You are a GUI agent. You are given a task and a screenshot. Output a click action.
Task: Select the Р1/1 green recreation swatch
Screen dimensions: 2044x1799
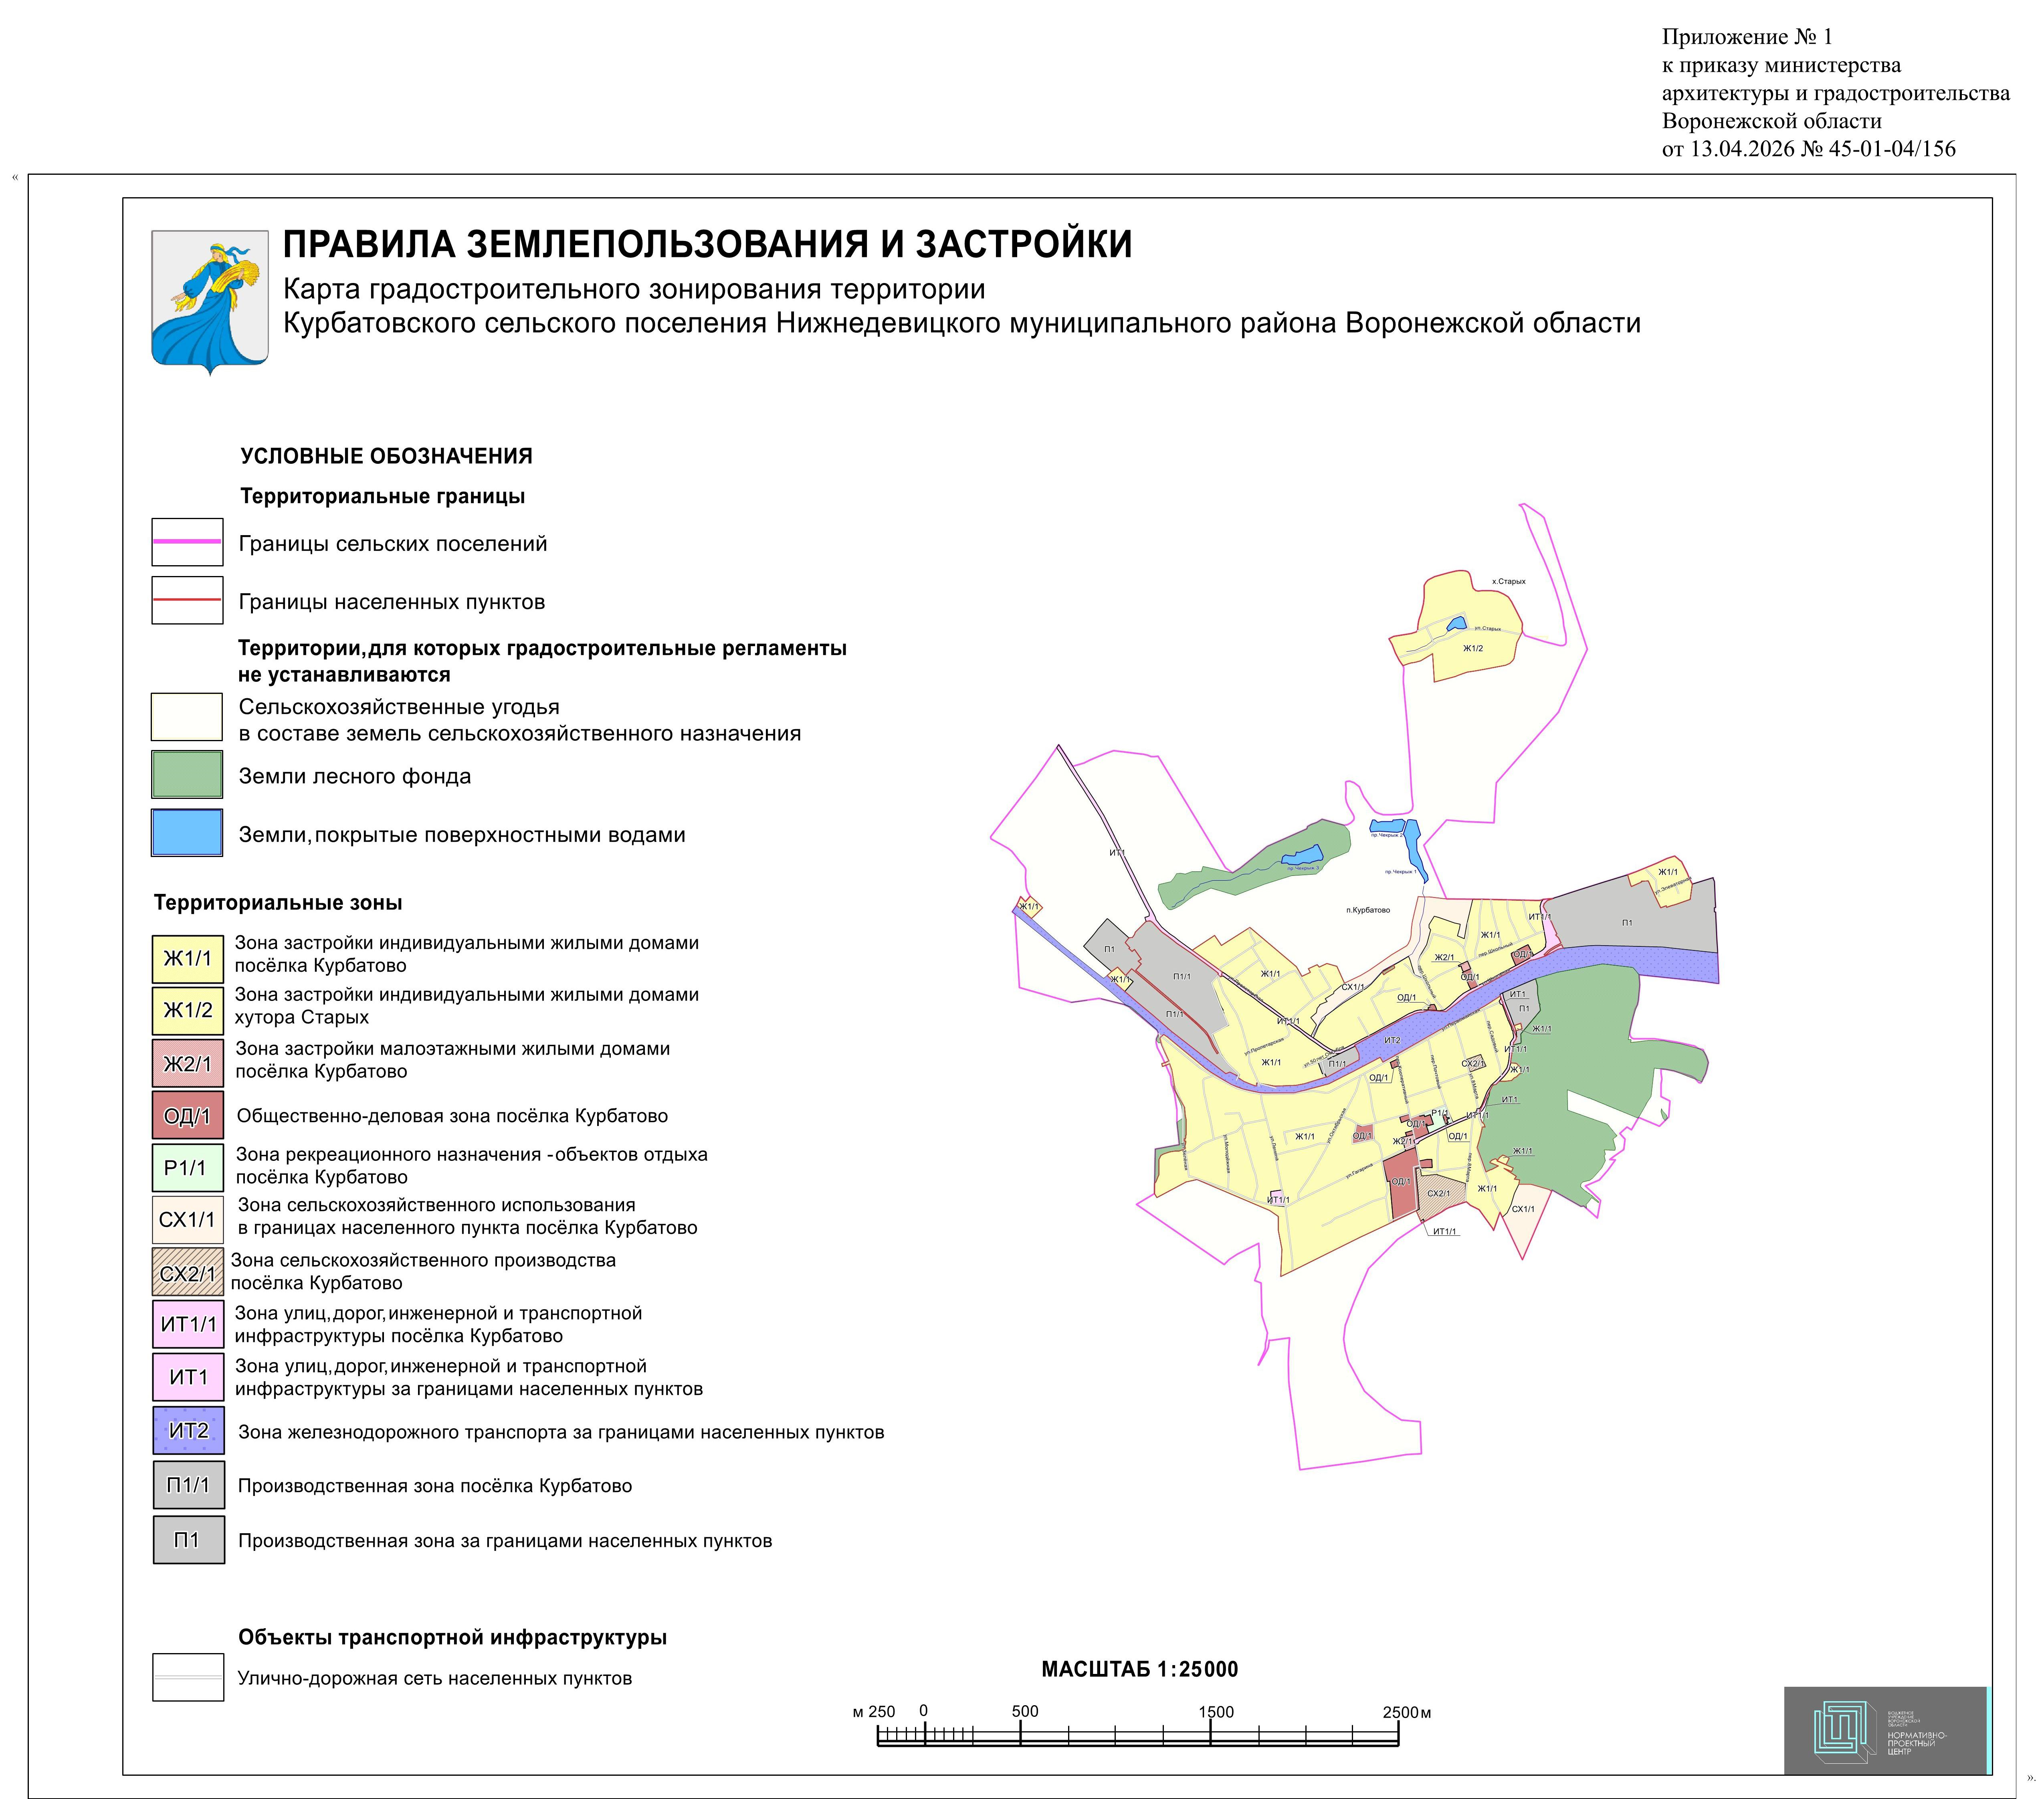[x=187, y=1168]
